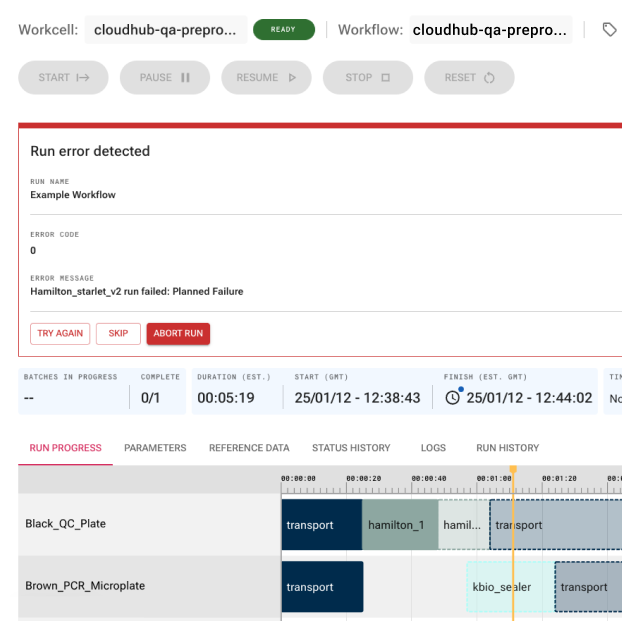Click the orange timeline playhead marker
The width and height of the screenshot is (622, 622).
click(513, 469)
